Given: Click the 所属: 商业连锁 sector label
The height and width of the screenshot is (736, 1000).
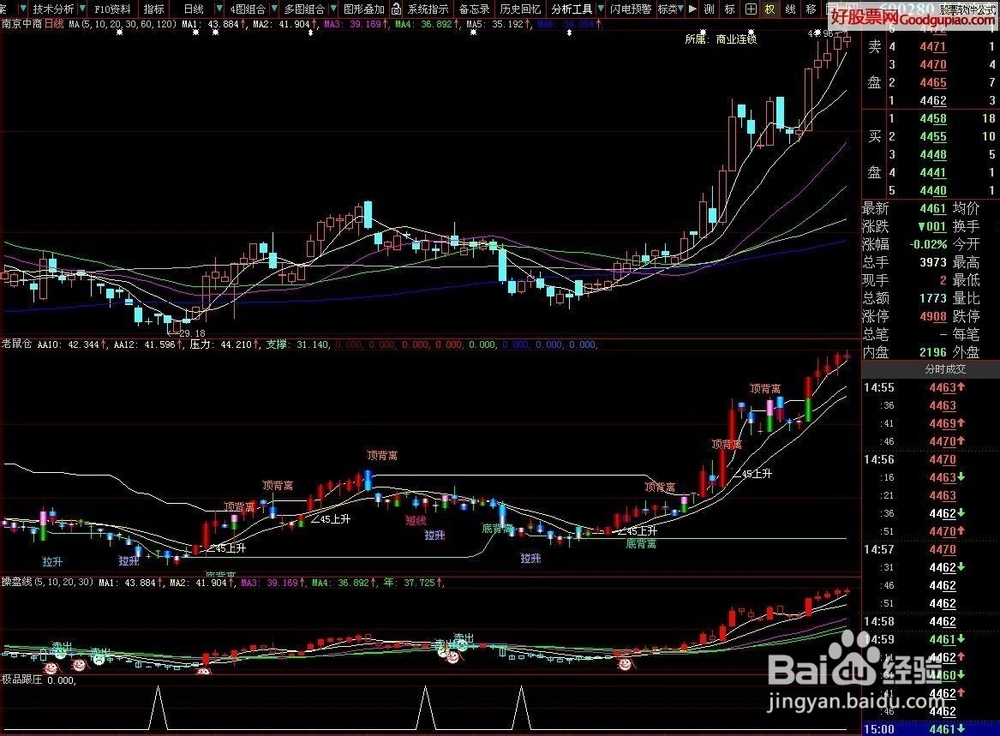Looking at the screenshot, I should coord(721,39).
